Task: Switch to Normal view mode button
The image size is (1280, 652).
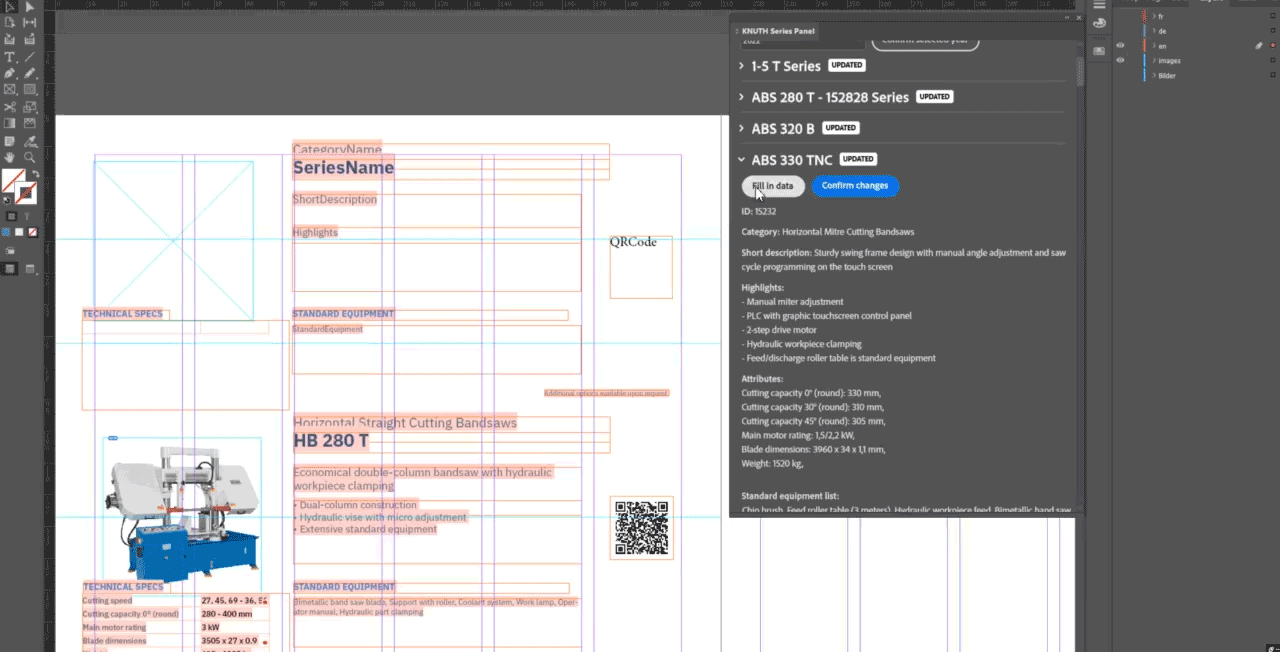Action: pos(10,268)
